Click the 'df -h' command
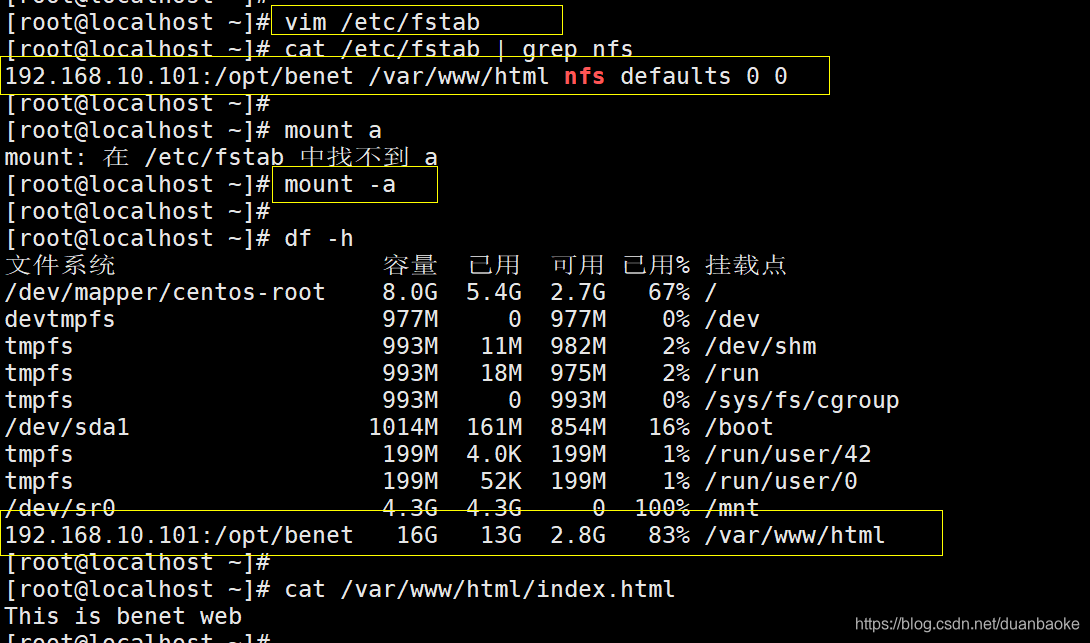Viewport: 1090px width, 643px height. [x=319, y=238]
